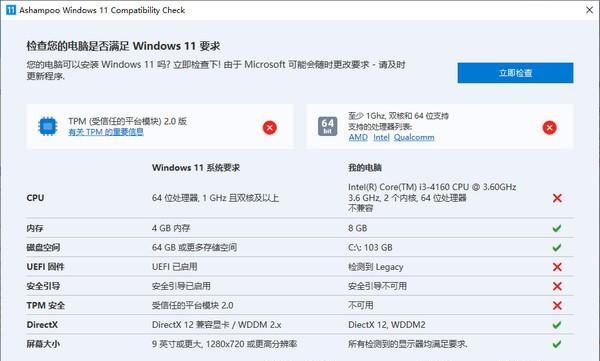This screenshot has height=361, width=600.
Task: Click the TPM (受信任的平台模块) 2.0 版 text
Action: tap(127, 121)
